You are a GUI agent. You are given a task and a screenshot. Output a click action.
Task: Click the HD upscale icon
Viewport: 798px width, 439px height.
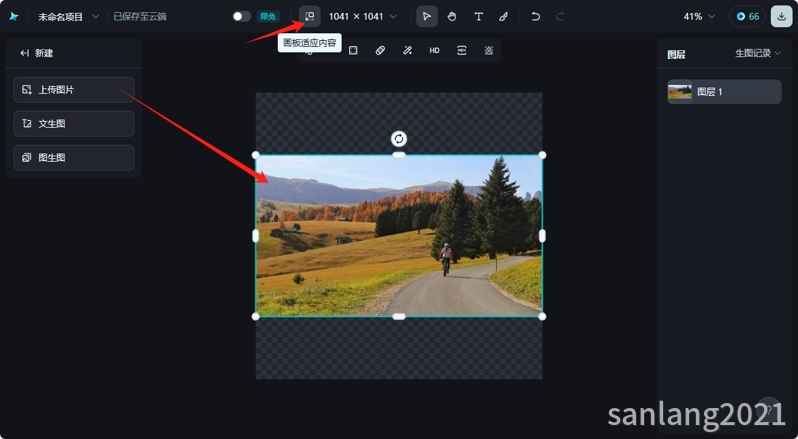point(434,50)
